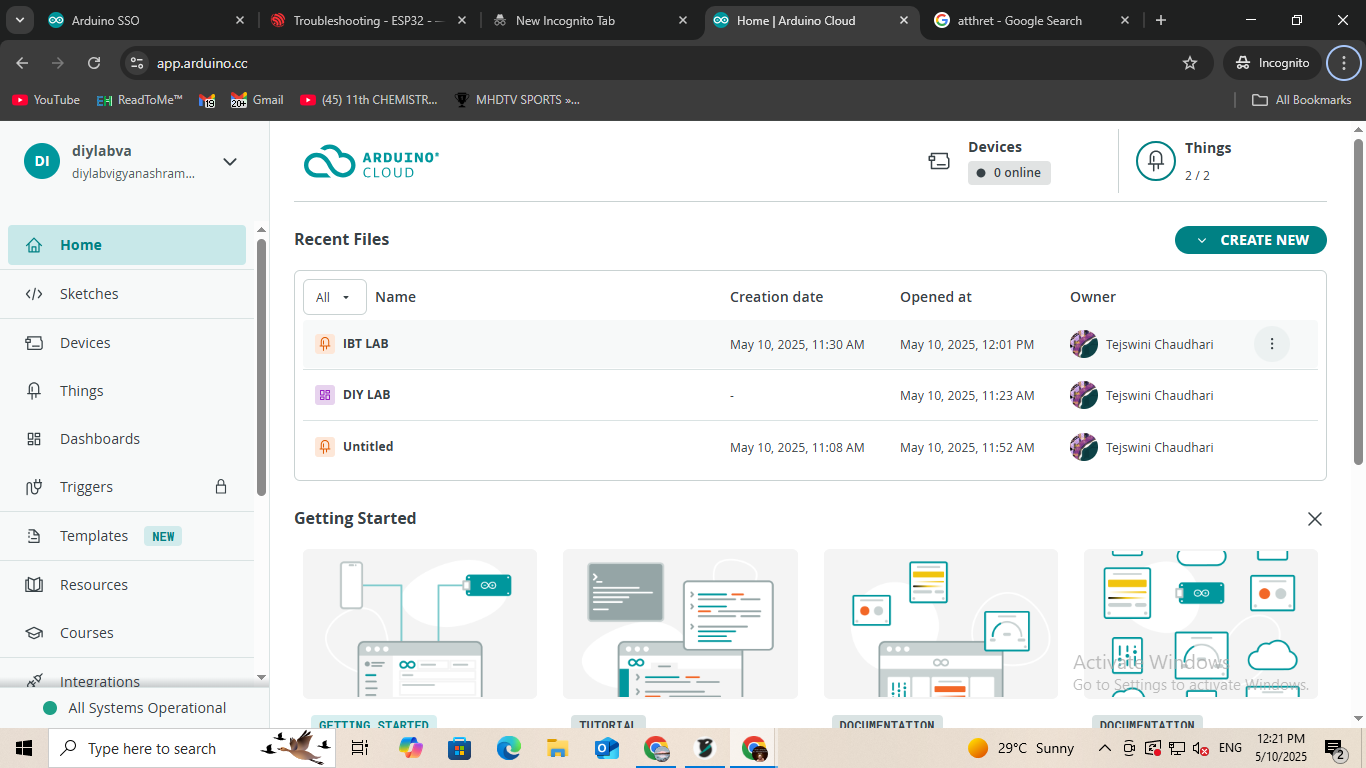Switch to the Troubleshooting - ESP32 tab

click(368, 20)
